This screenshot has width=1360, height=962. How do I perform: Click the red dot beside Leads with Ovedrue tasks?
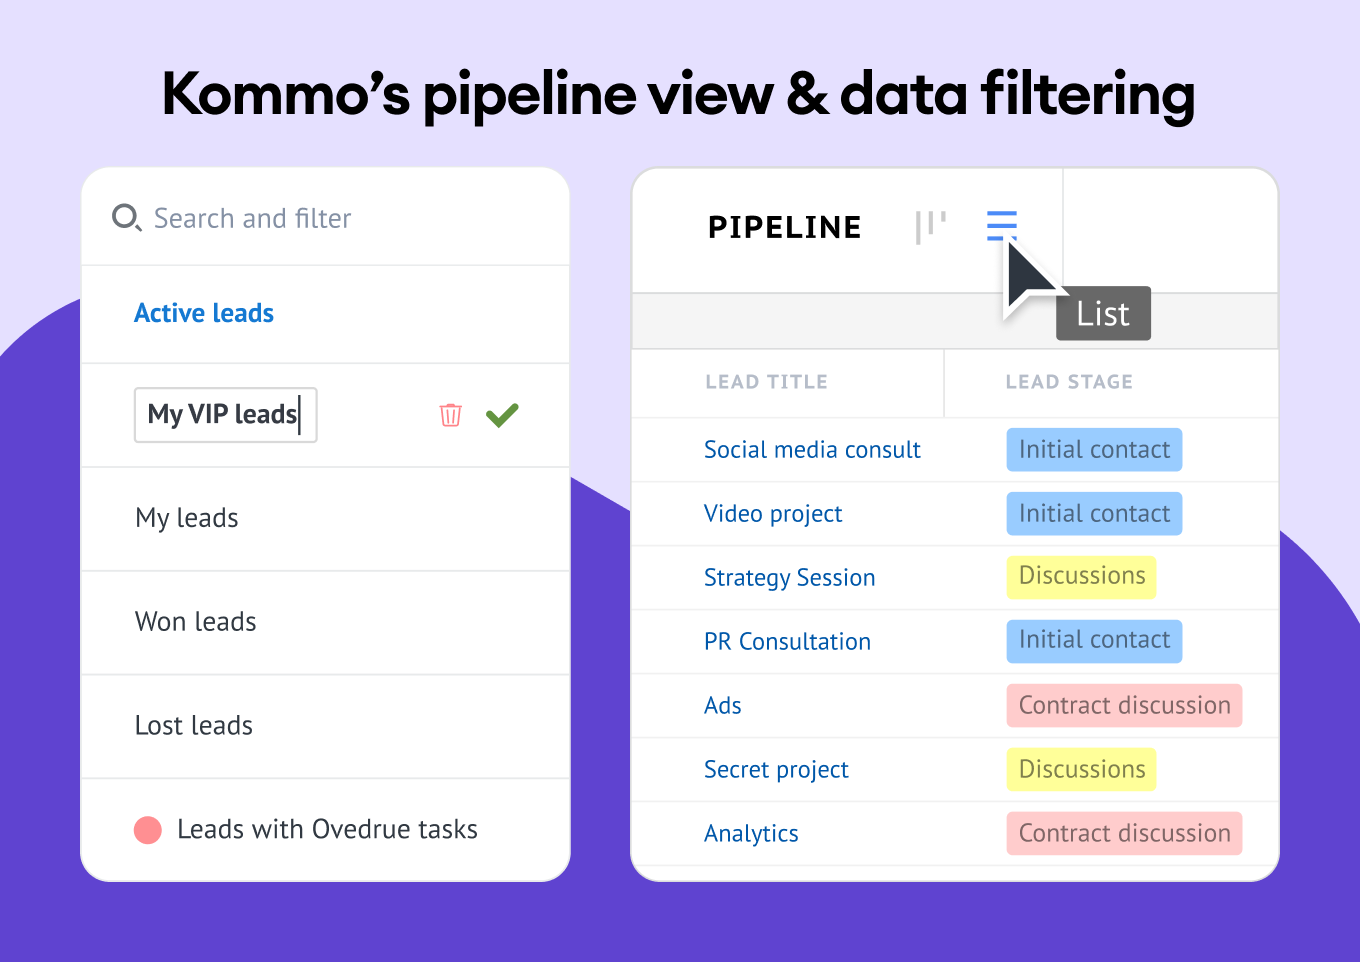coord(148,830)
